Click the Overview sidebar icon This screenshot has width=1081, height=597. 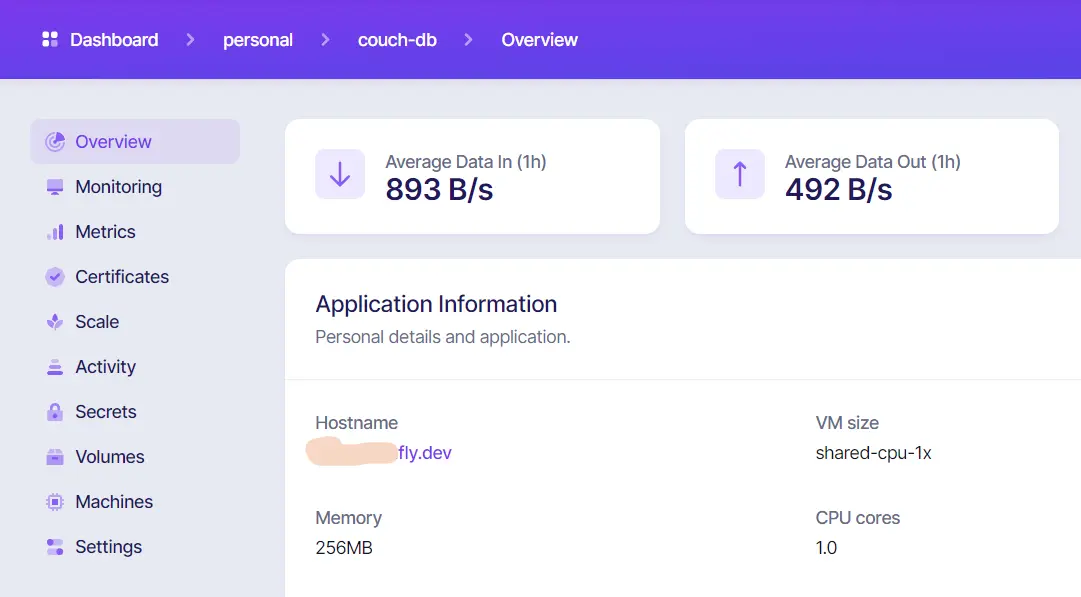click(55, 142)
